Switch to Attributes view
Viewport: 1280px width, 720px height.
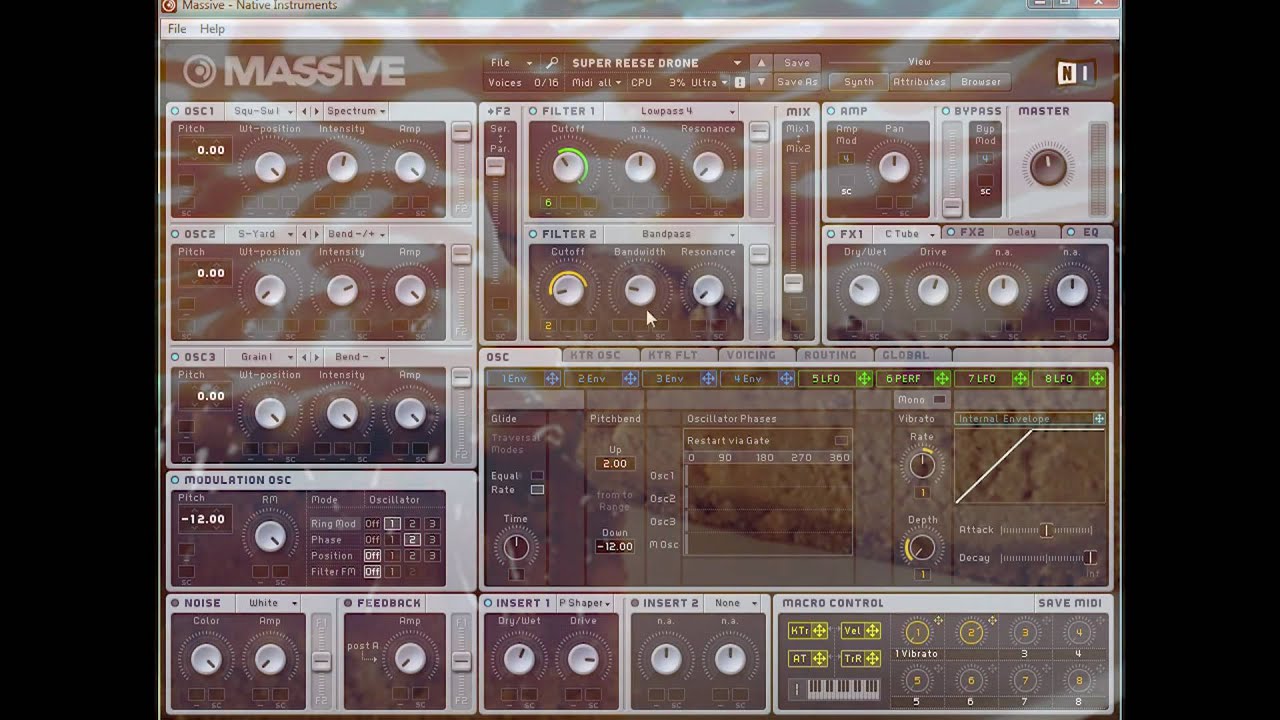coord(919,82)
